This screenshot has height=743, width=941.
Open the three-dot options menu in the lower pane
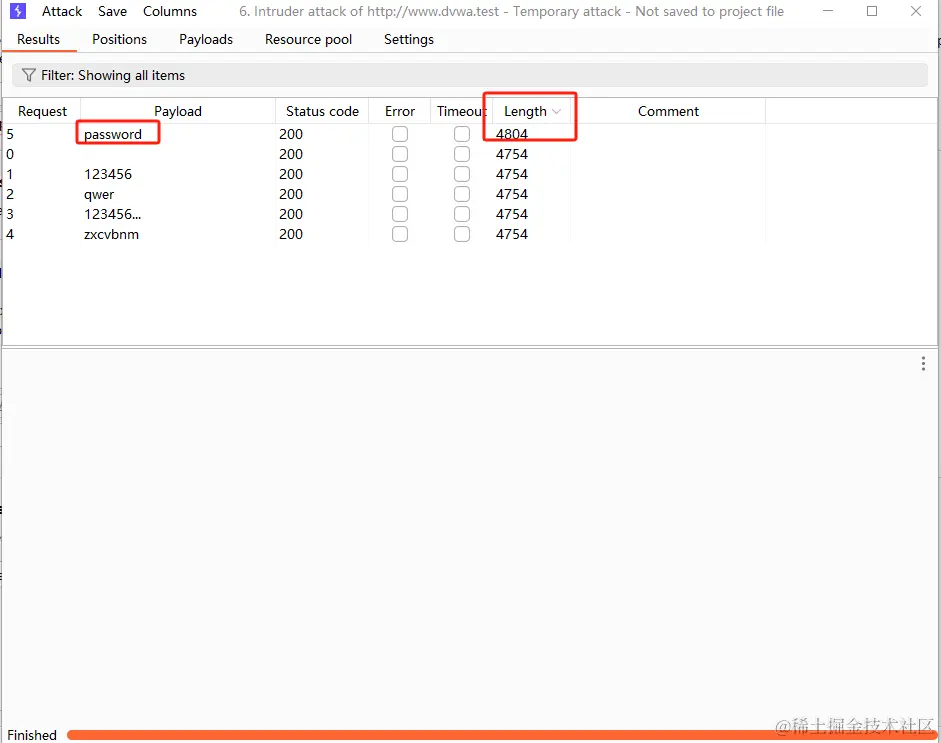pos(923,364)
